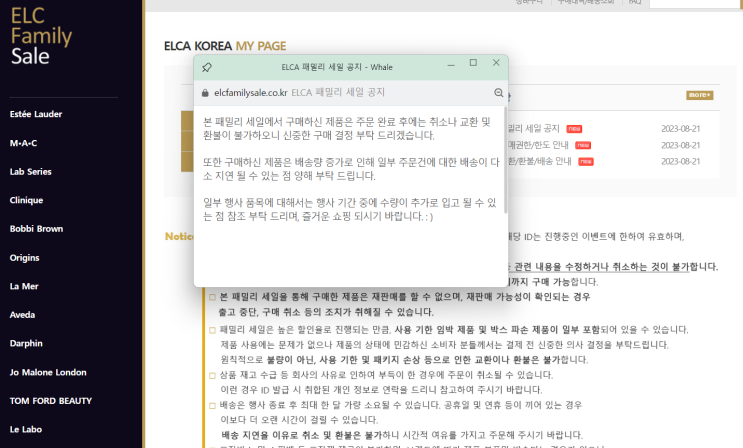Image resolution: width=743 pixels, height=448 pixels.
Task: Open the 교환/환불/배송 안내 notice
Action: tap(540, 161)
